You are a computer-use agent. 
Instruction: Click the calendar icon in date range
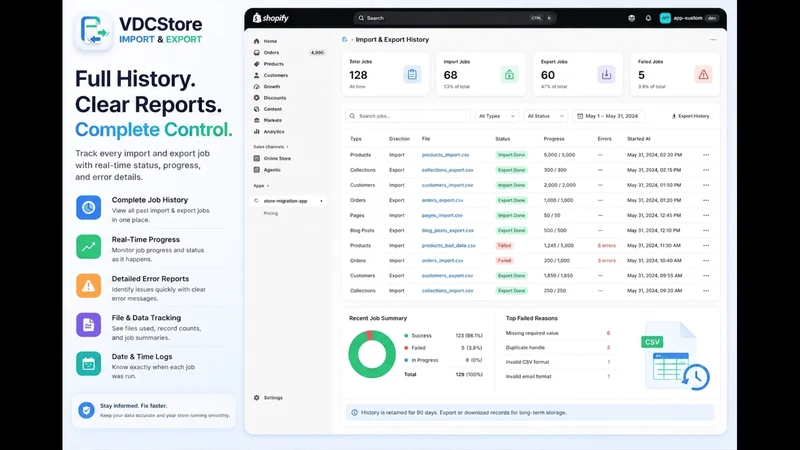[580, 116]
